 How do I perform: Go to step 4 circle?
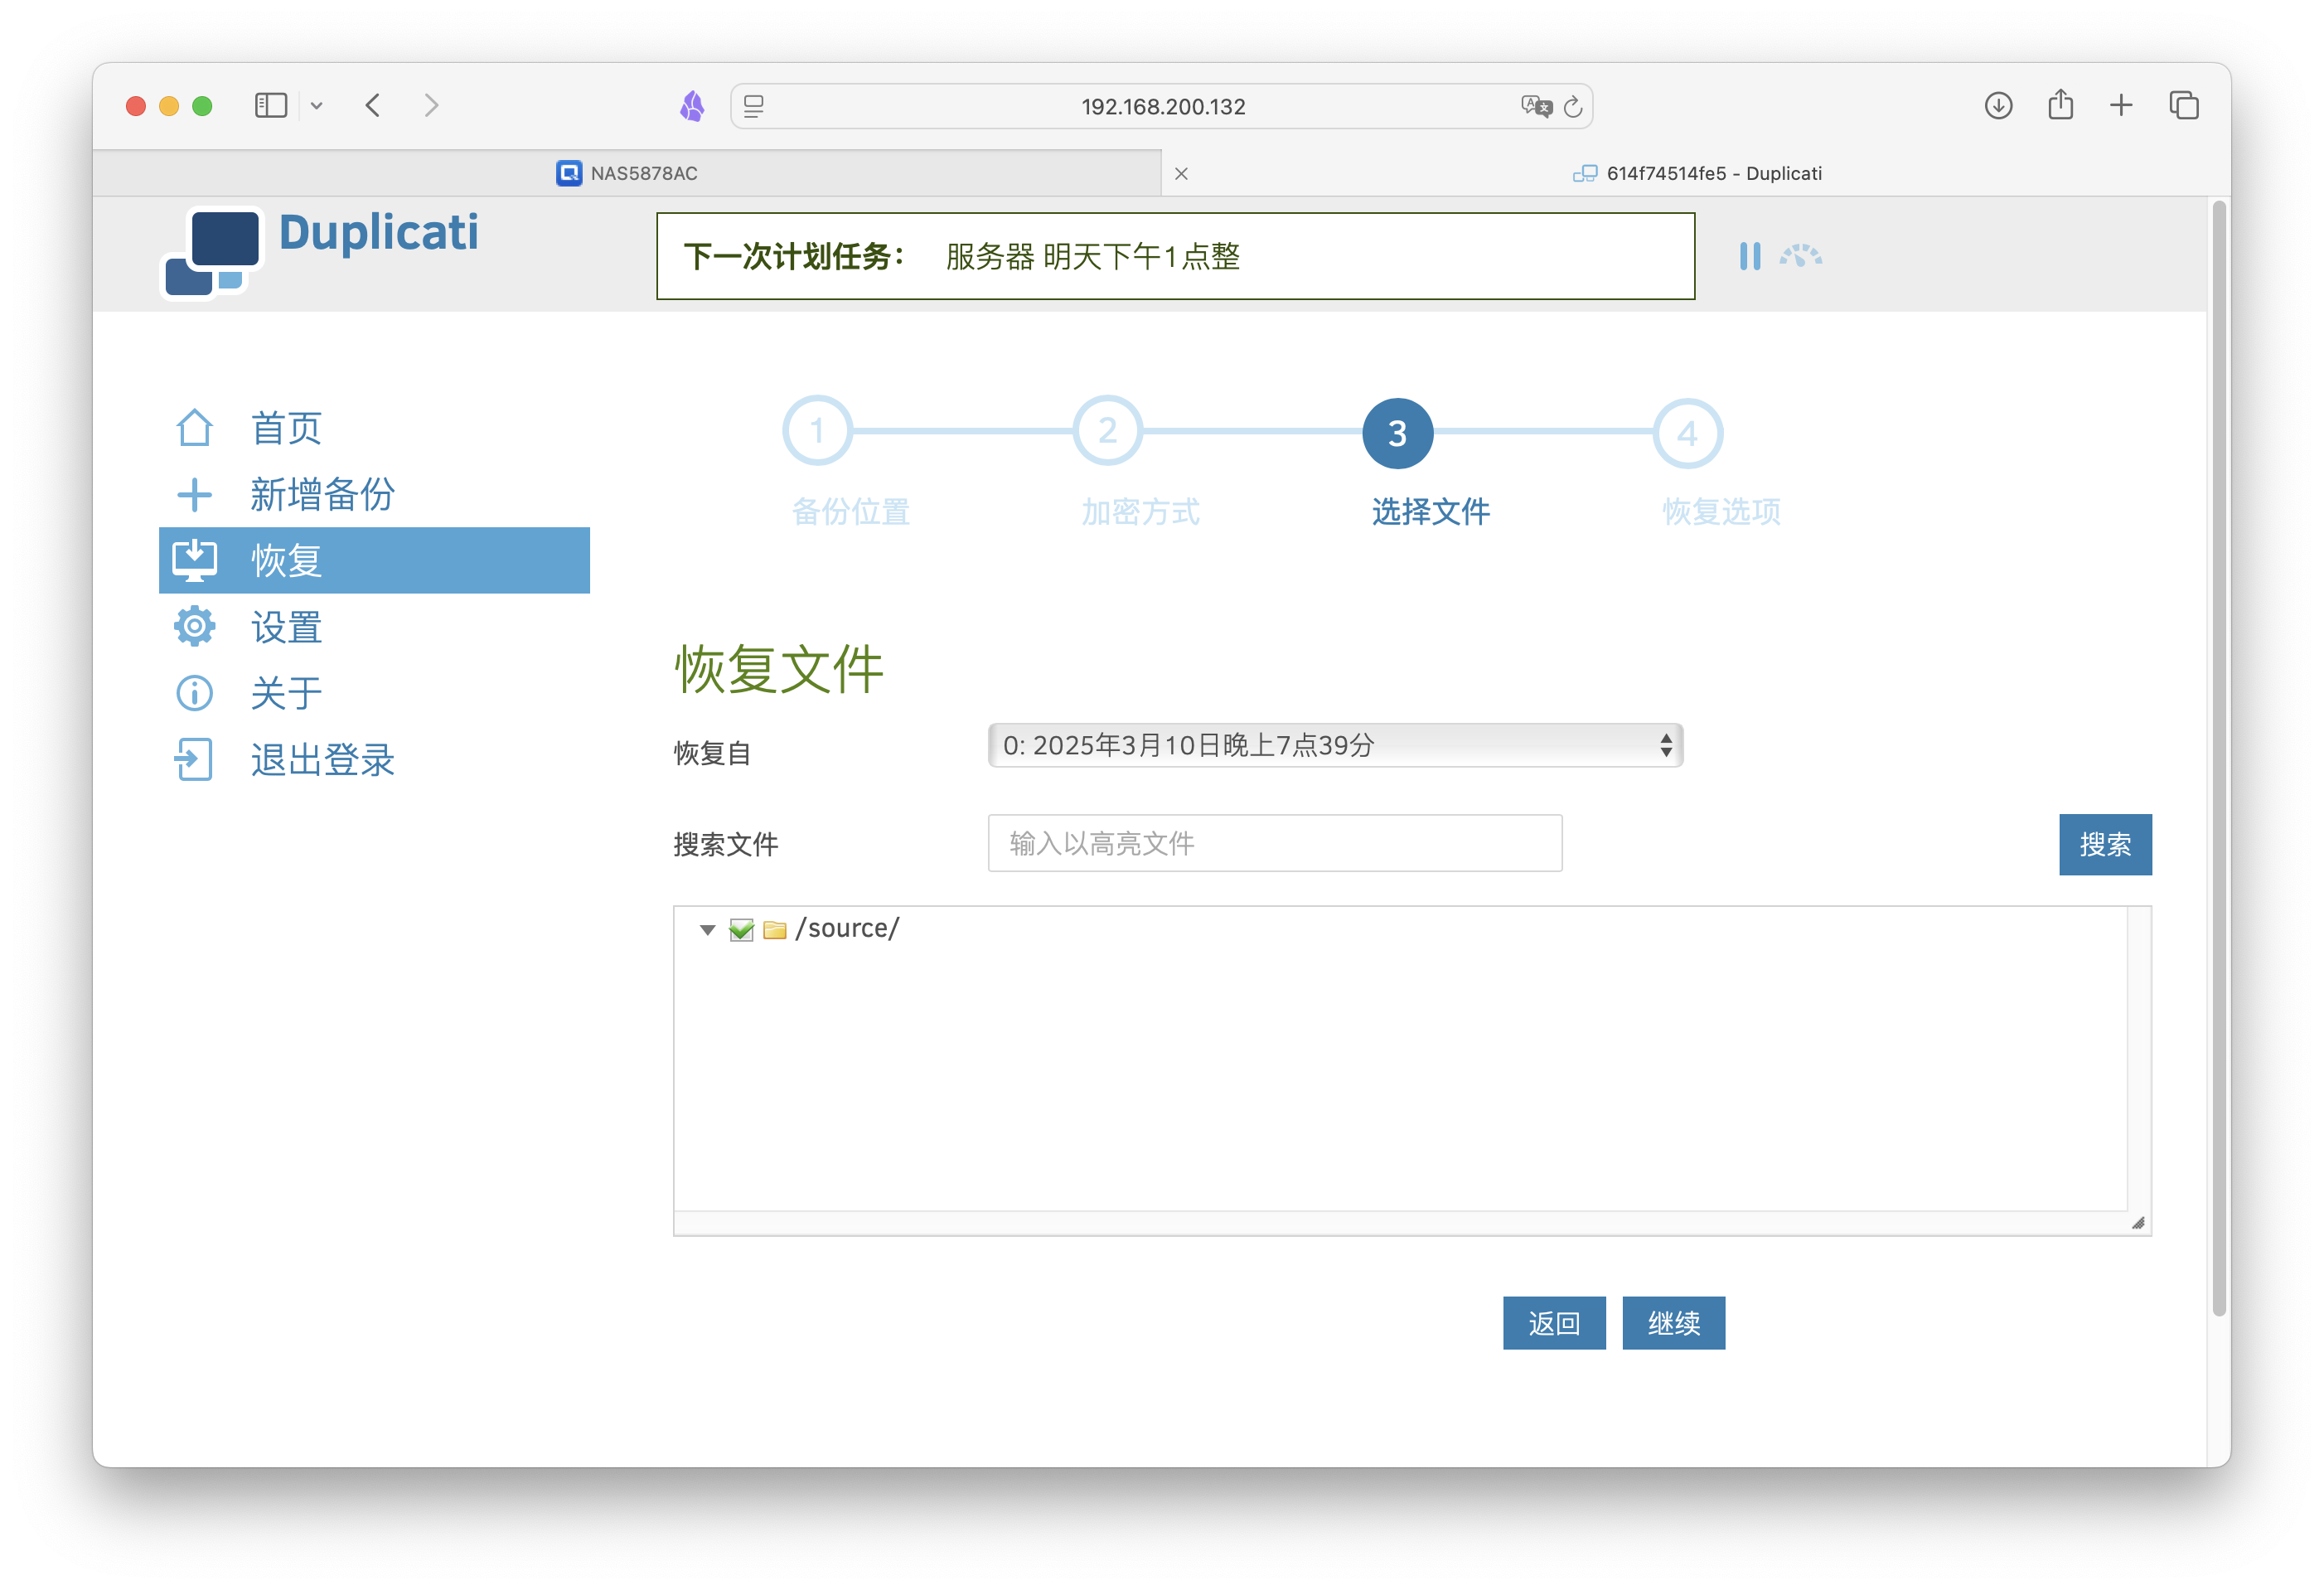1687,432
